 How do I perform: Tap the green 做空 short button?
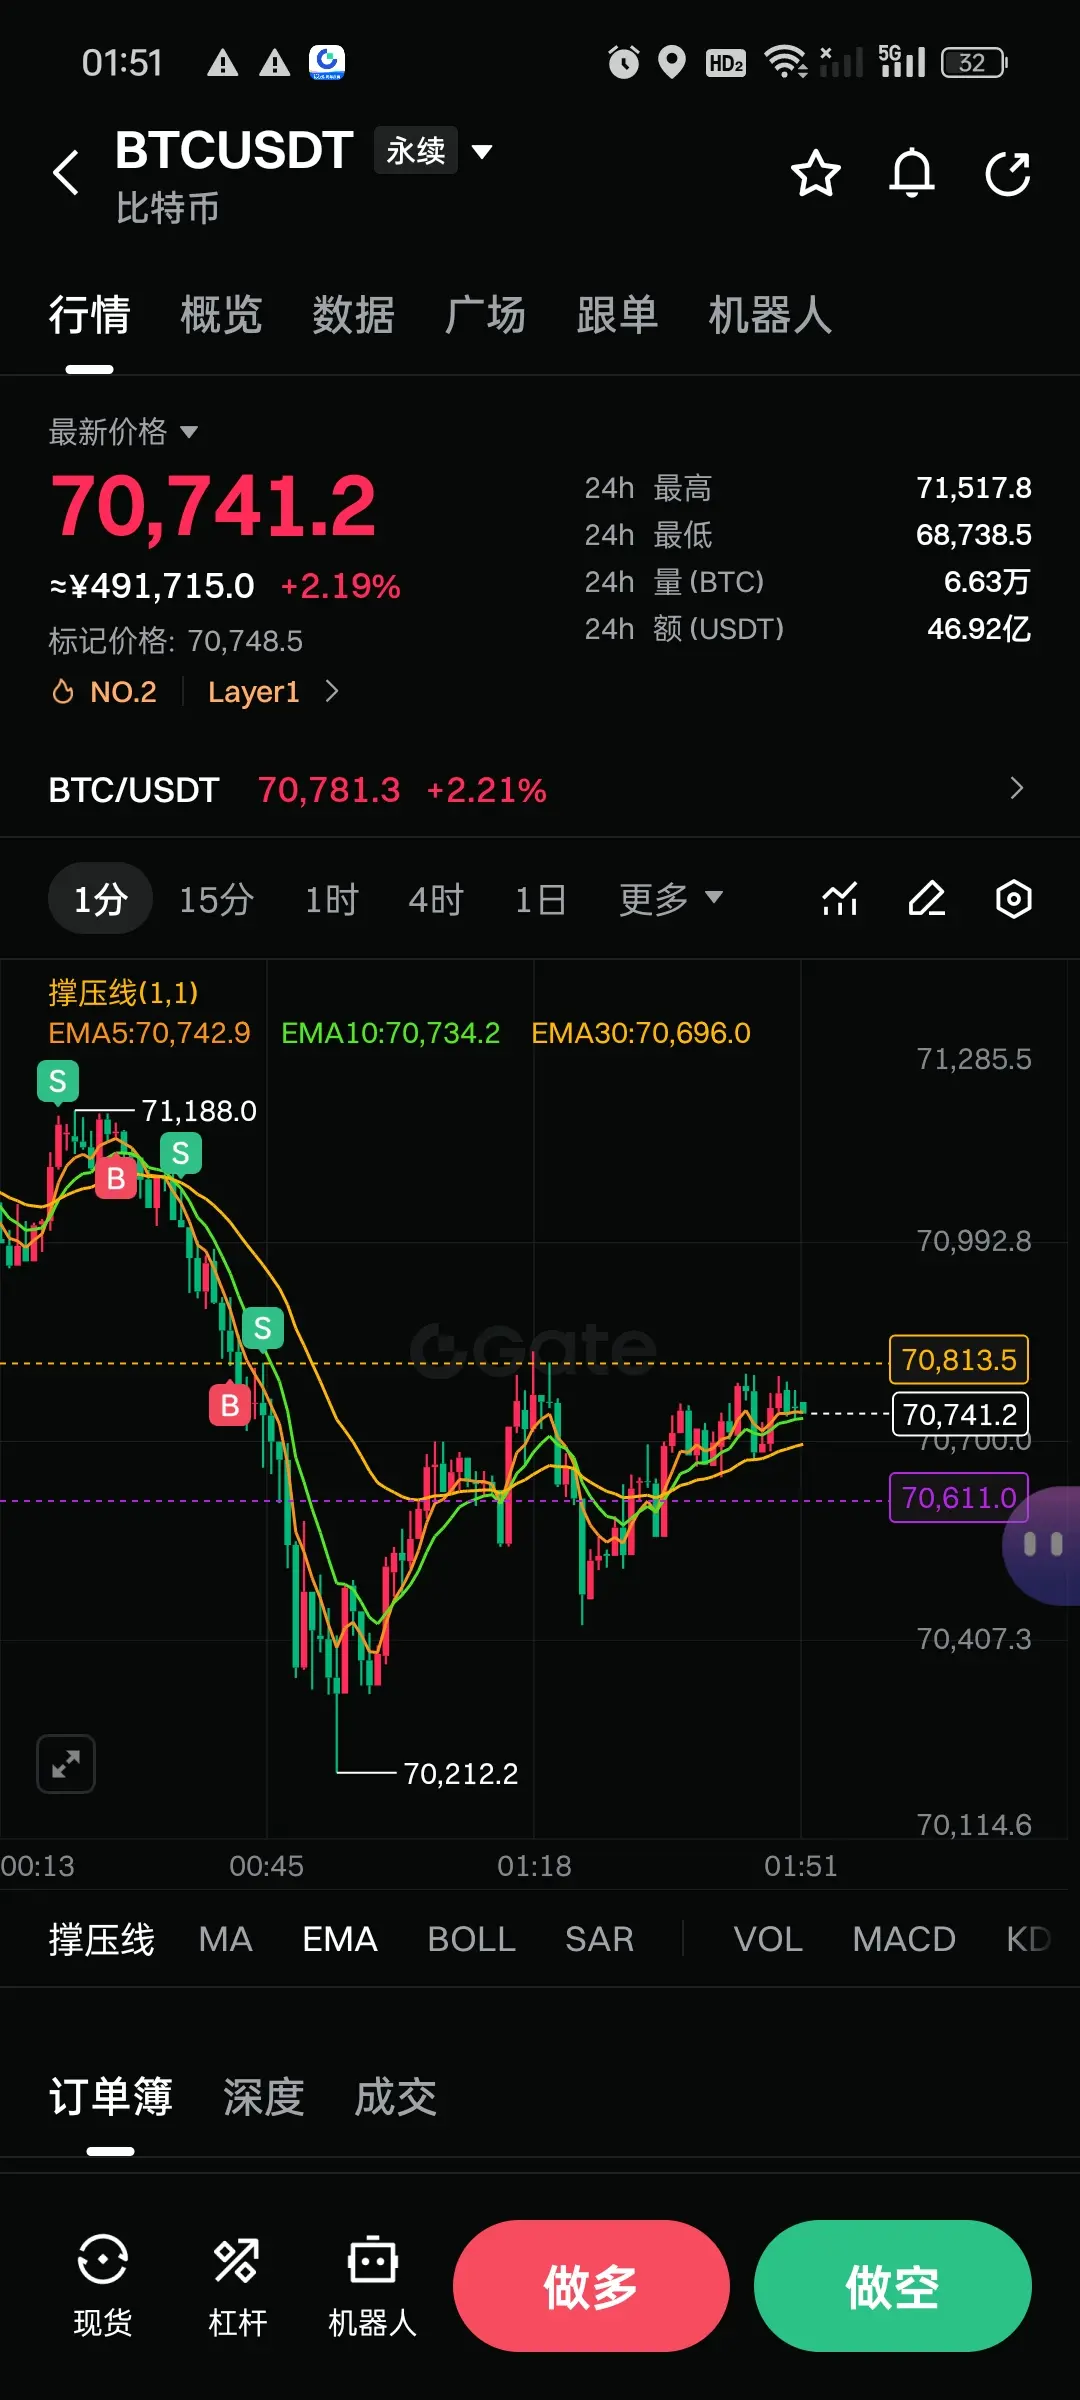click(x=892, y=2286)
